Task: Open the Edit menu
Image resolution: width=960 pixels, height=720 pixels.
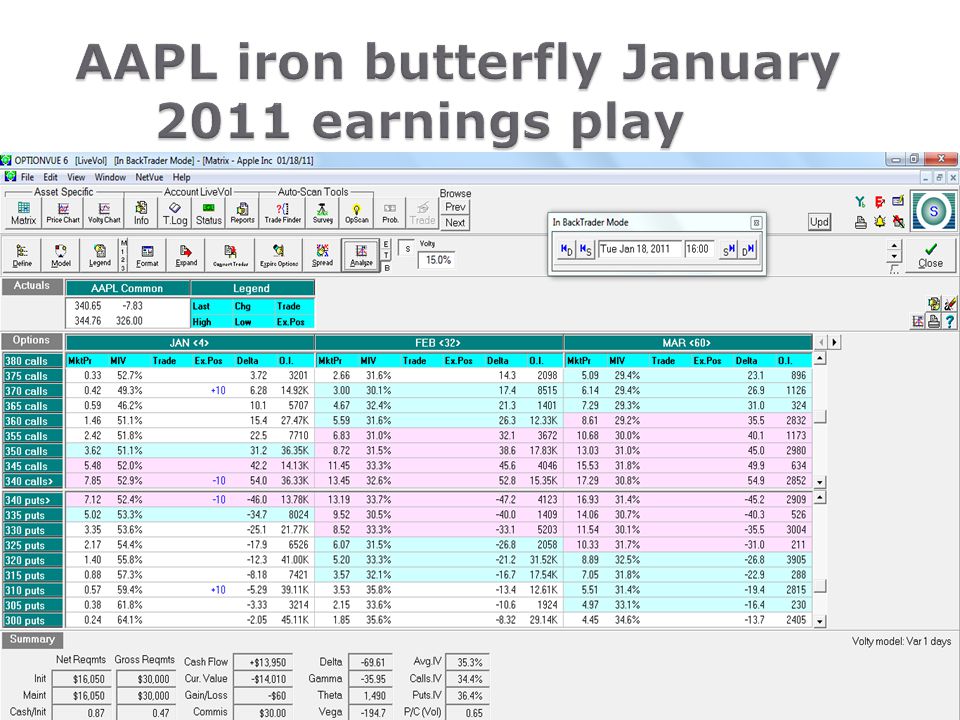Action: tap(50, 177)
